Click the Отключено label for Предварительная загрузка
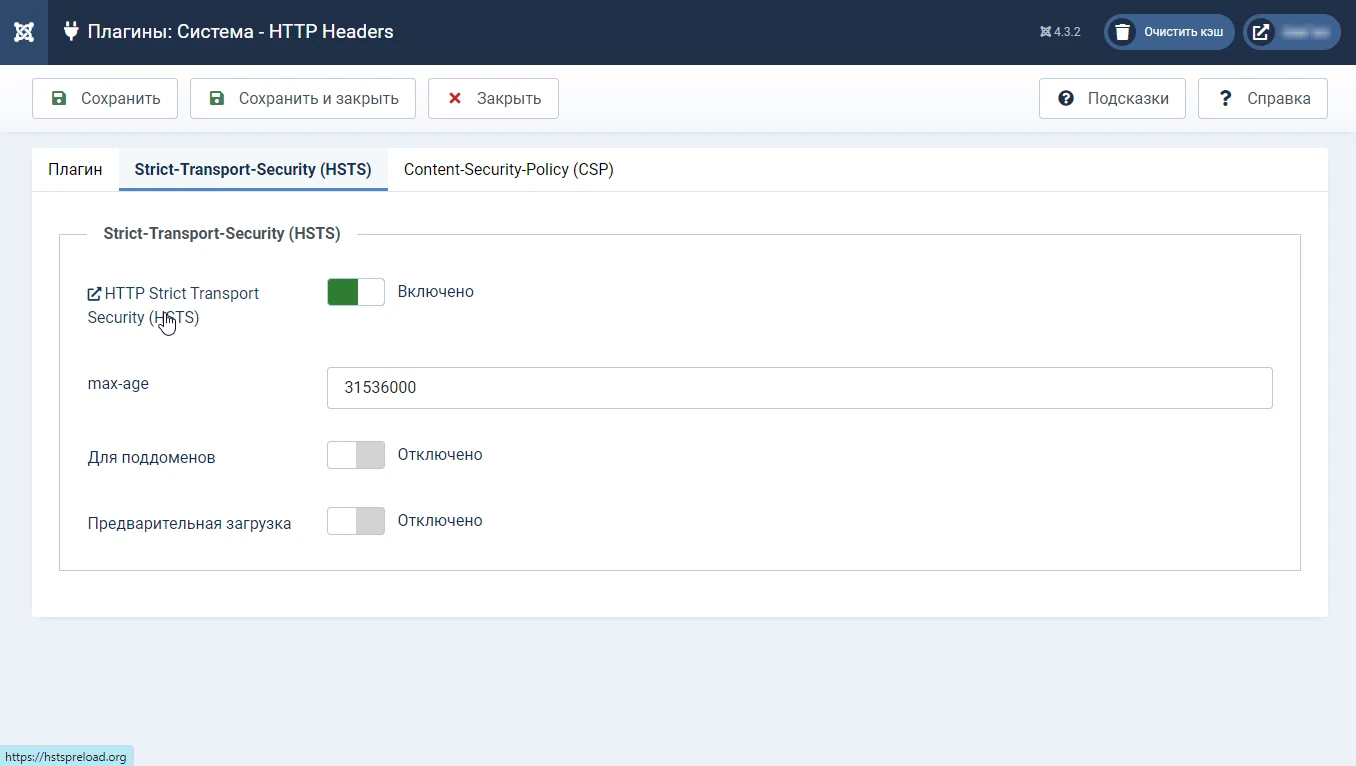This screenshot has height=766, width=1356. click(440, 521)
